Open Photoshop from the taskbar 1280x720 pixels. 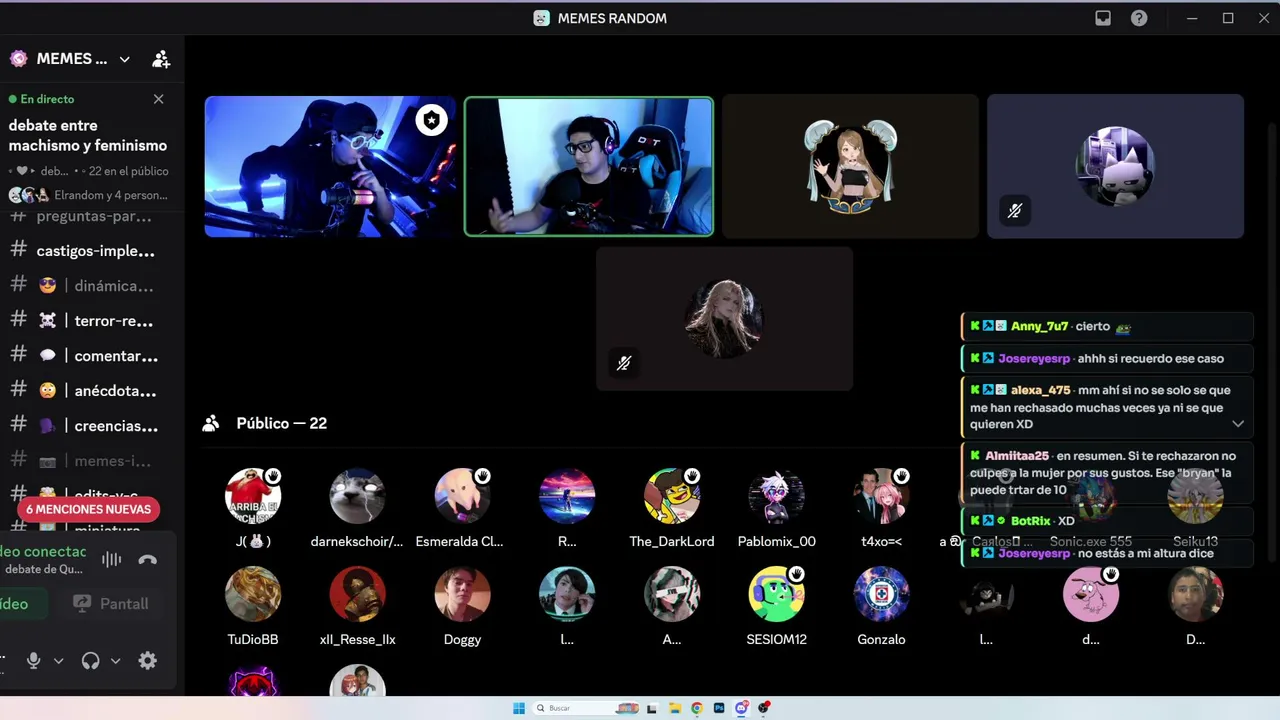click(719, 708)
